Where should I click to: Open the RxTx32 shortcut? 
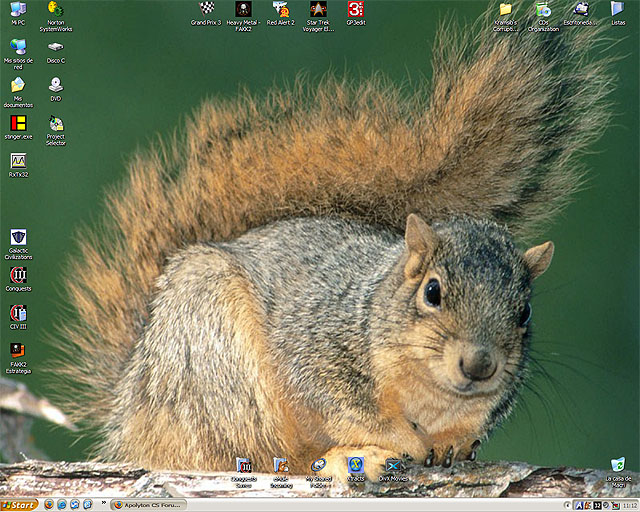tap(18, 161)
